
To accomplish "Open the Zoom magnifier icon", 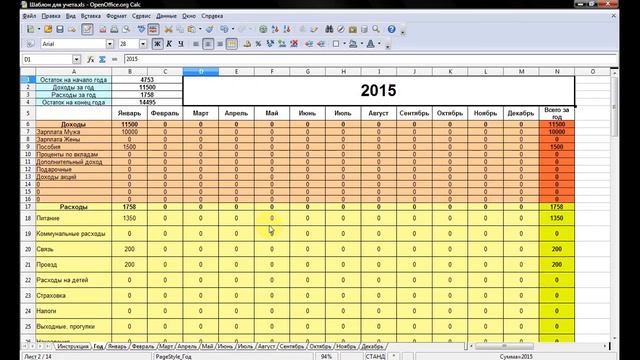I will 376,29.
